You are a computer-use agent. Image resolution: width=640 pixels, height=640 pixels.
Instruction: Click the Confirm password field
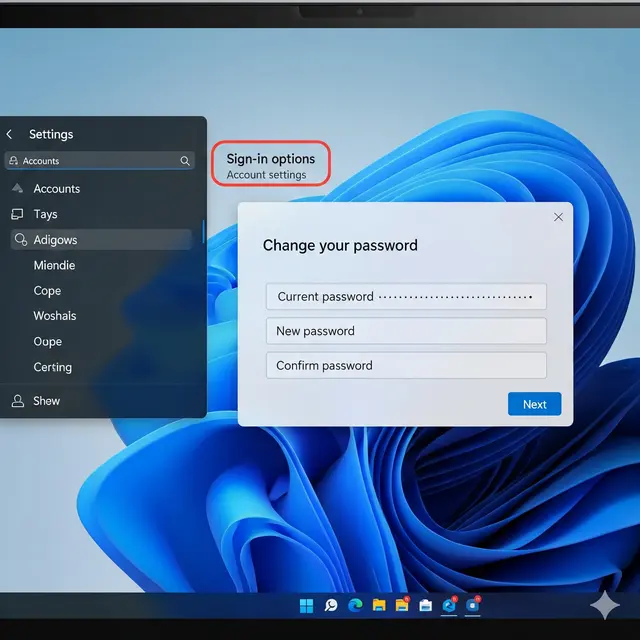click(406, 365)
